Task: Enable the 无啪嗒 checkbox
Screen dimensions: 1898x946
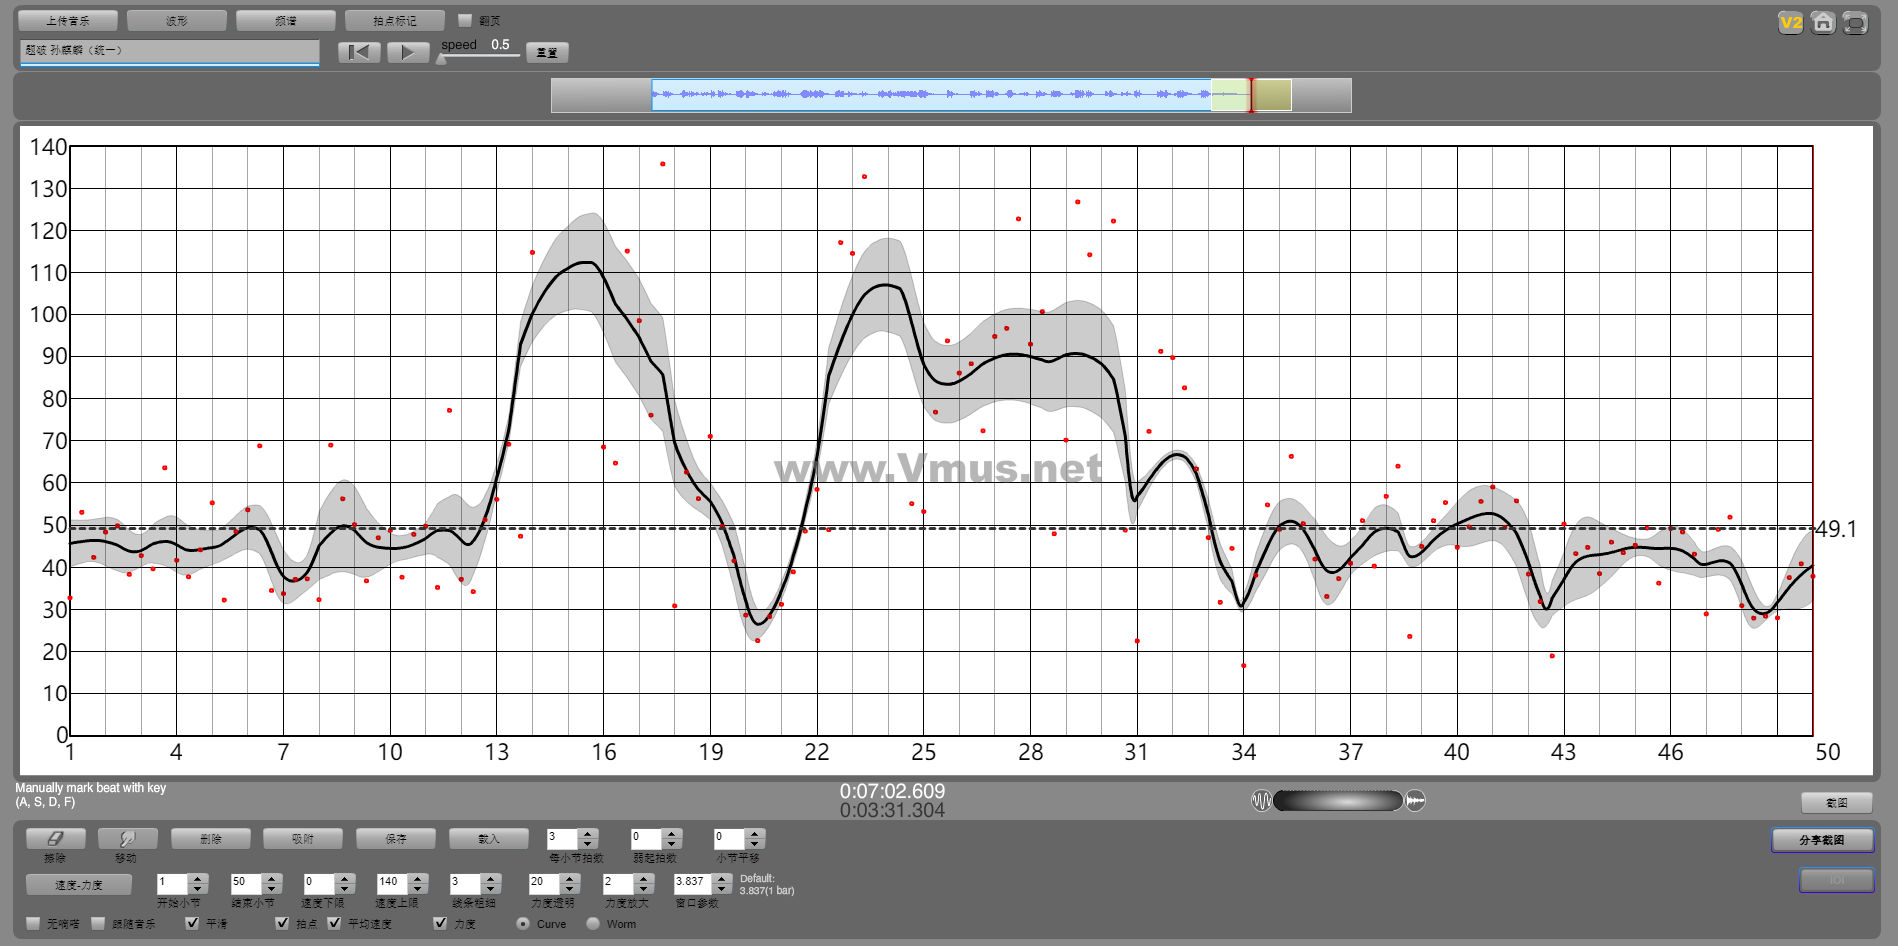Action: [x=34, y=923]
